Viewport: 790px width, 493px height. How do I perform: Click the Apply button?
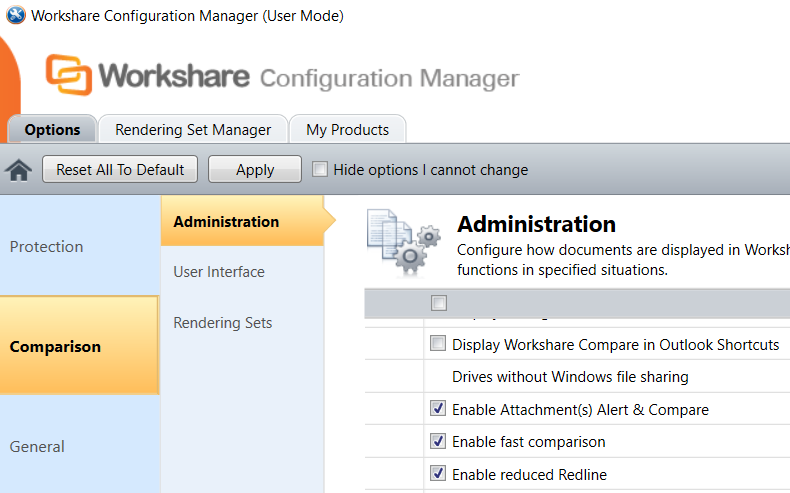255,169
